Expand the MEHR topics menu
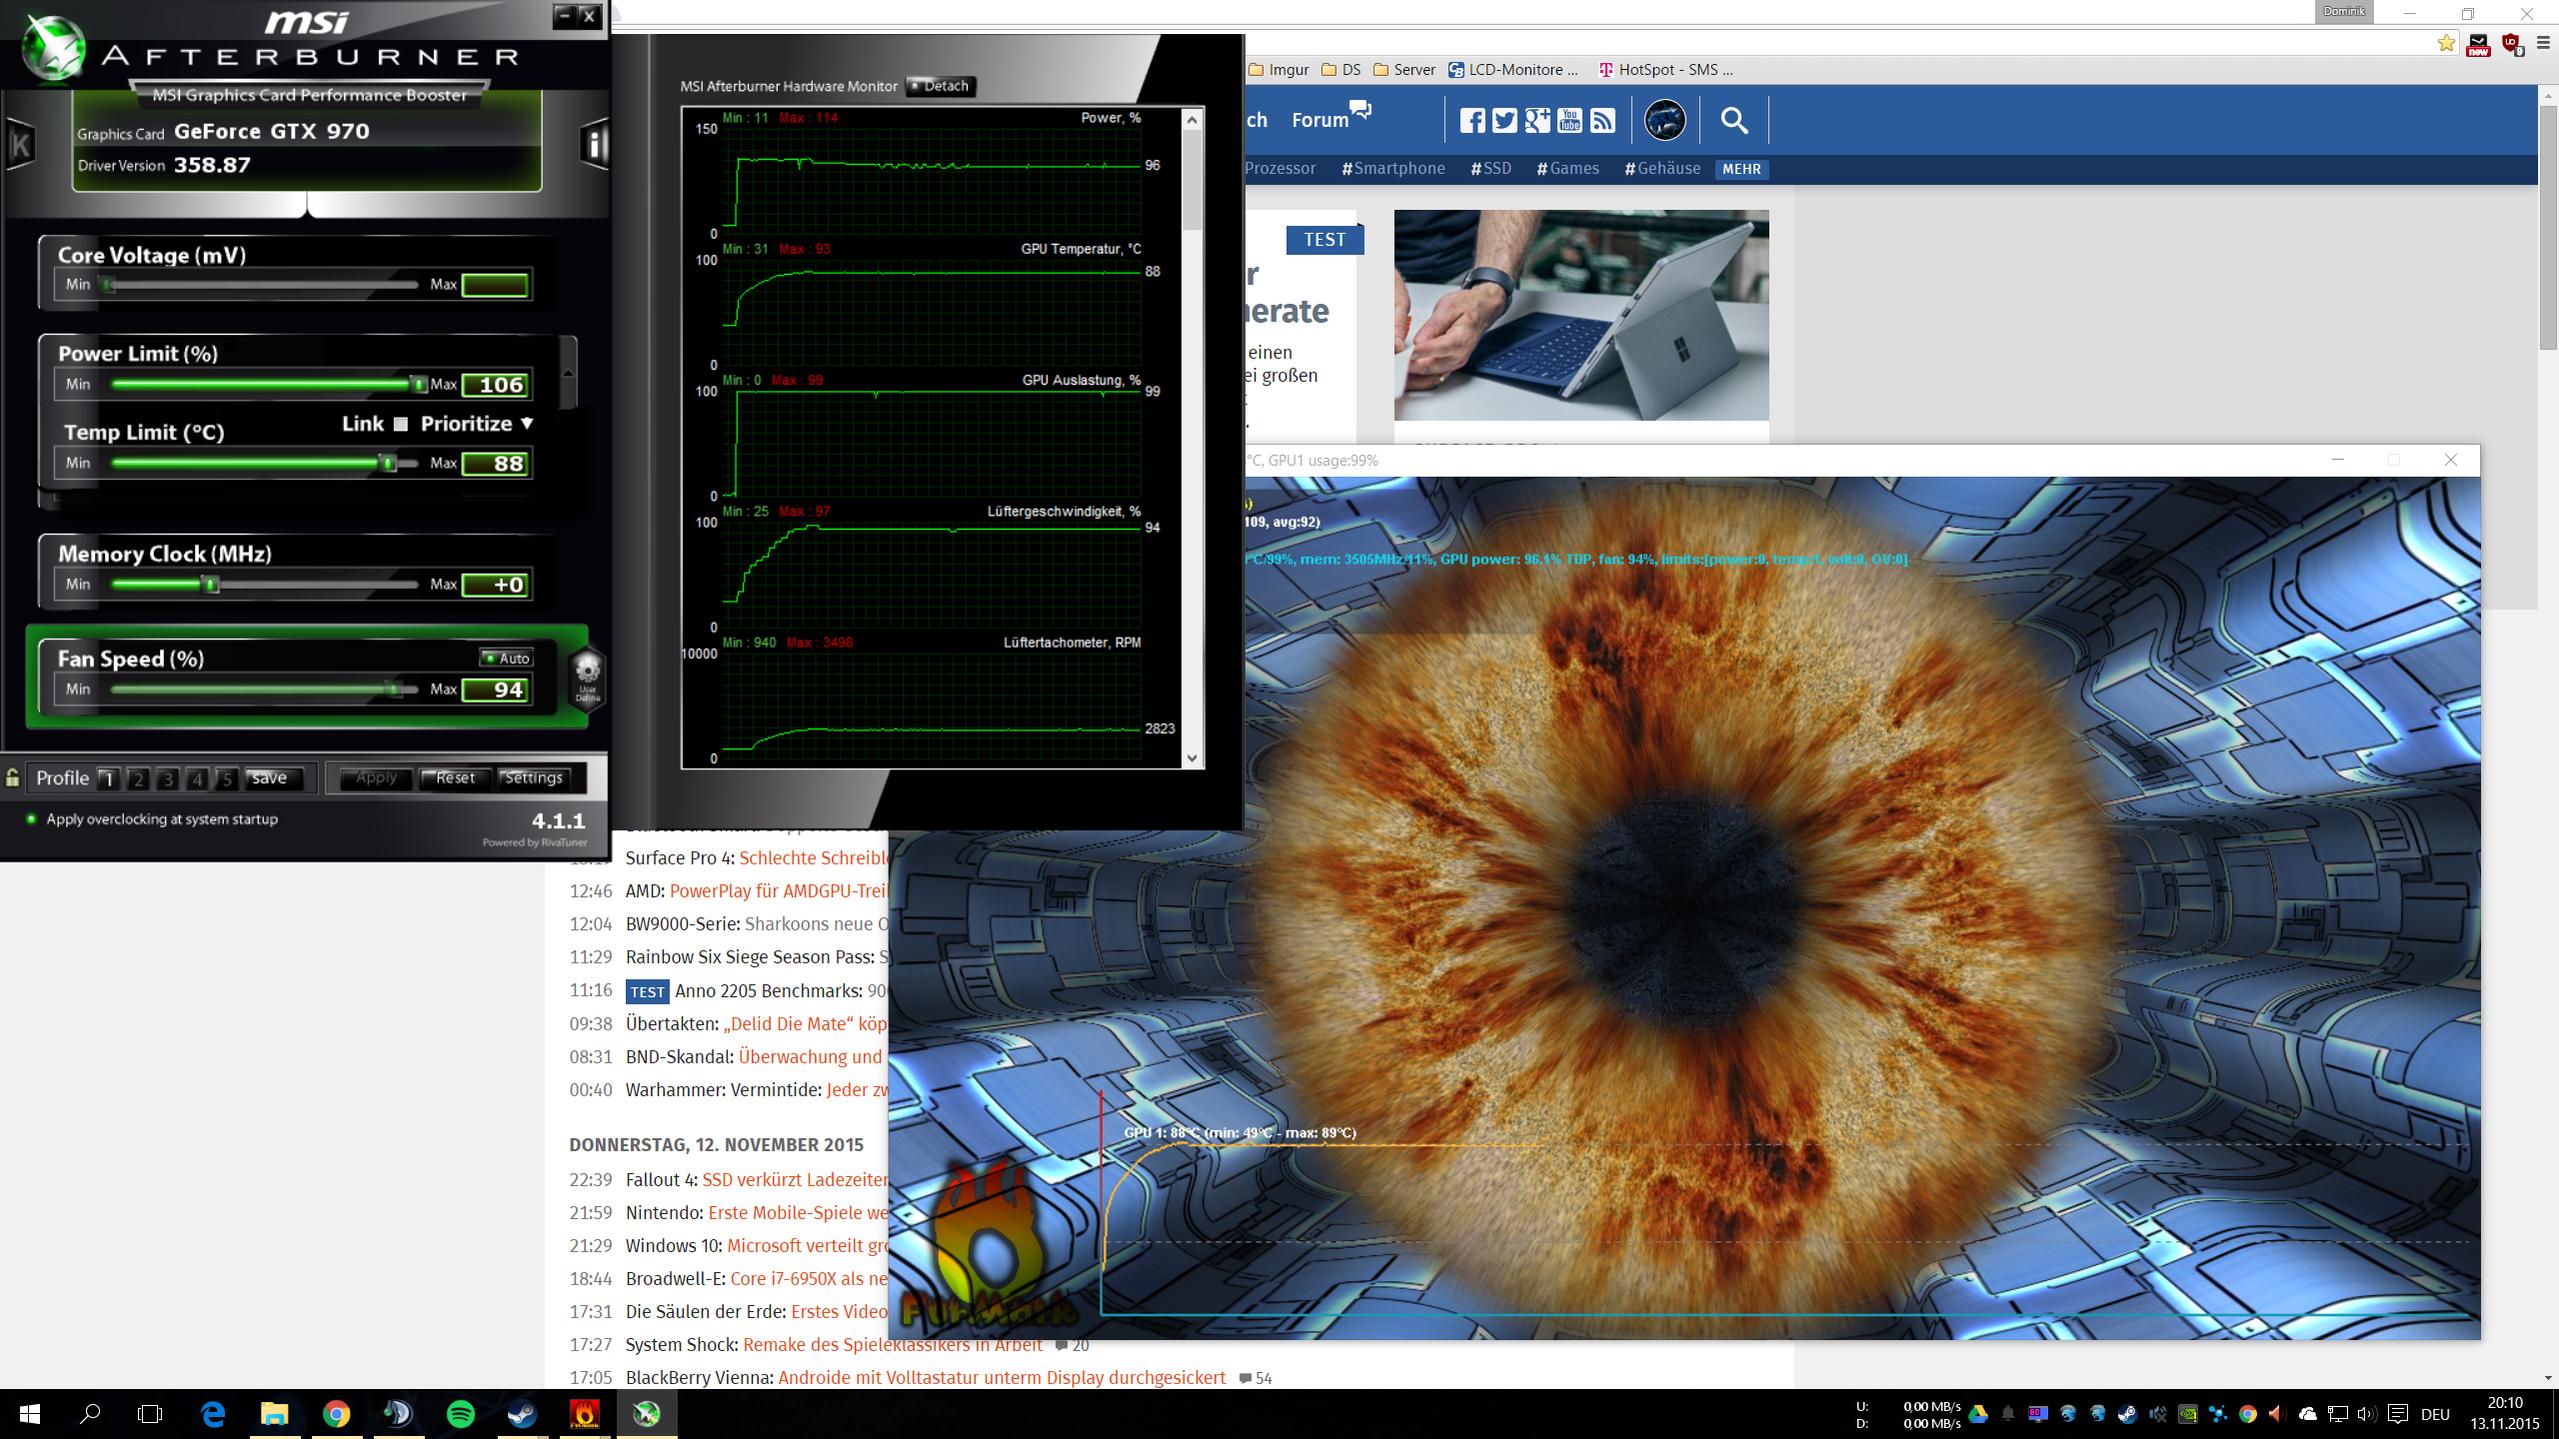Viewport: 2559px width, 1439px height. [x=1741, y=169]
